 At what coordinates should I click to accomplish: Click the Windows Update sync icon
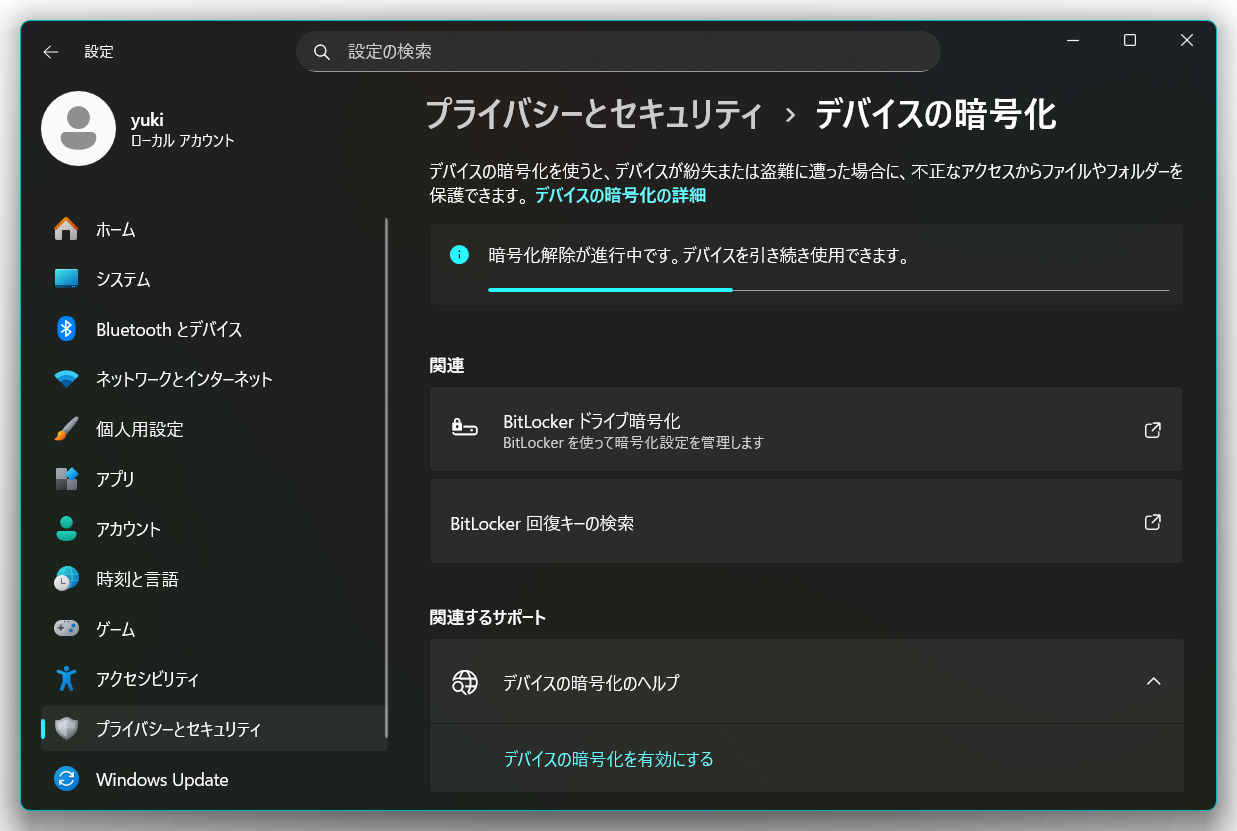(66, 779)
